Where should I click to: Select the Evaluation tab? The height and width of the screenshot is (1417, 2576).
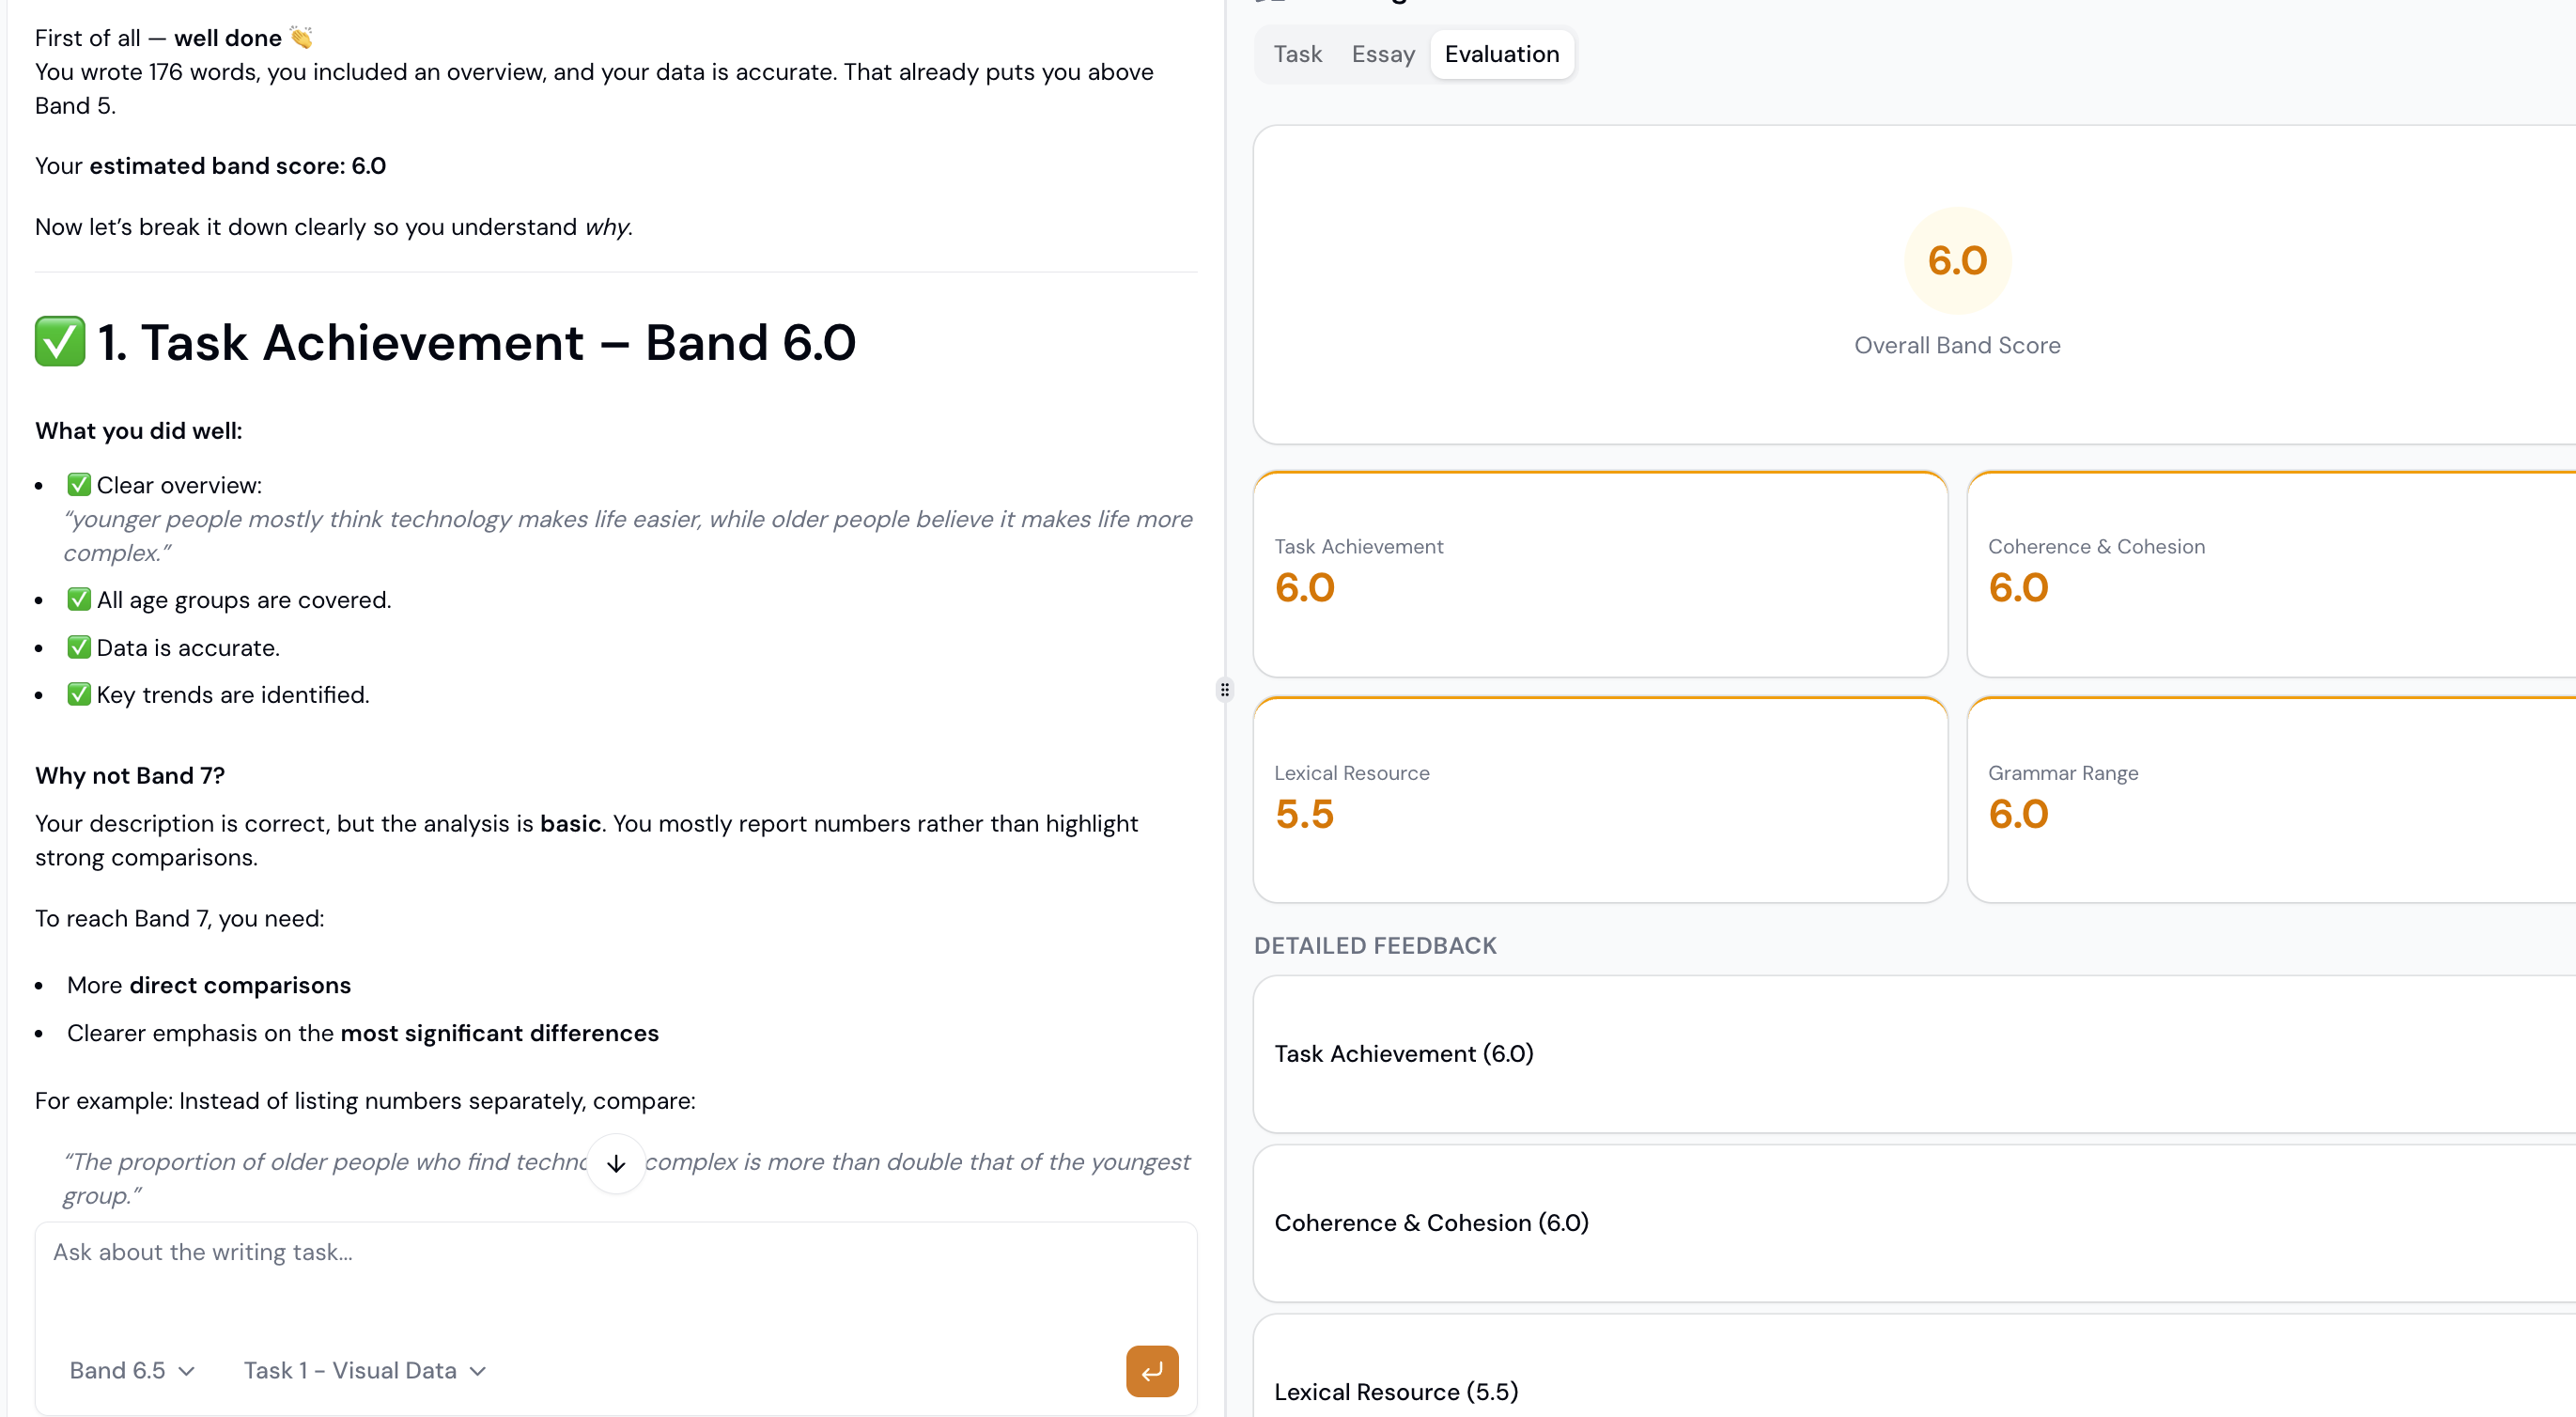1501,54
